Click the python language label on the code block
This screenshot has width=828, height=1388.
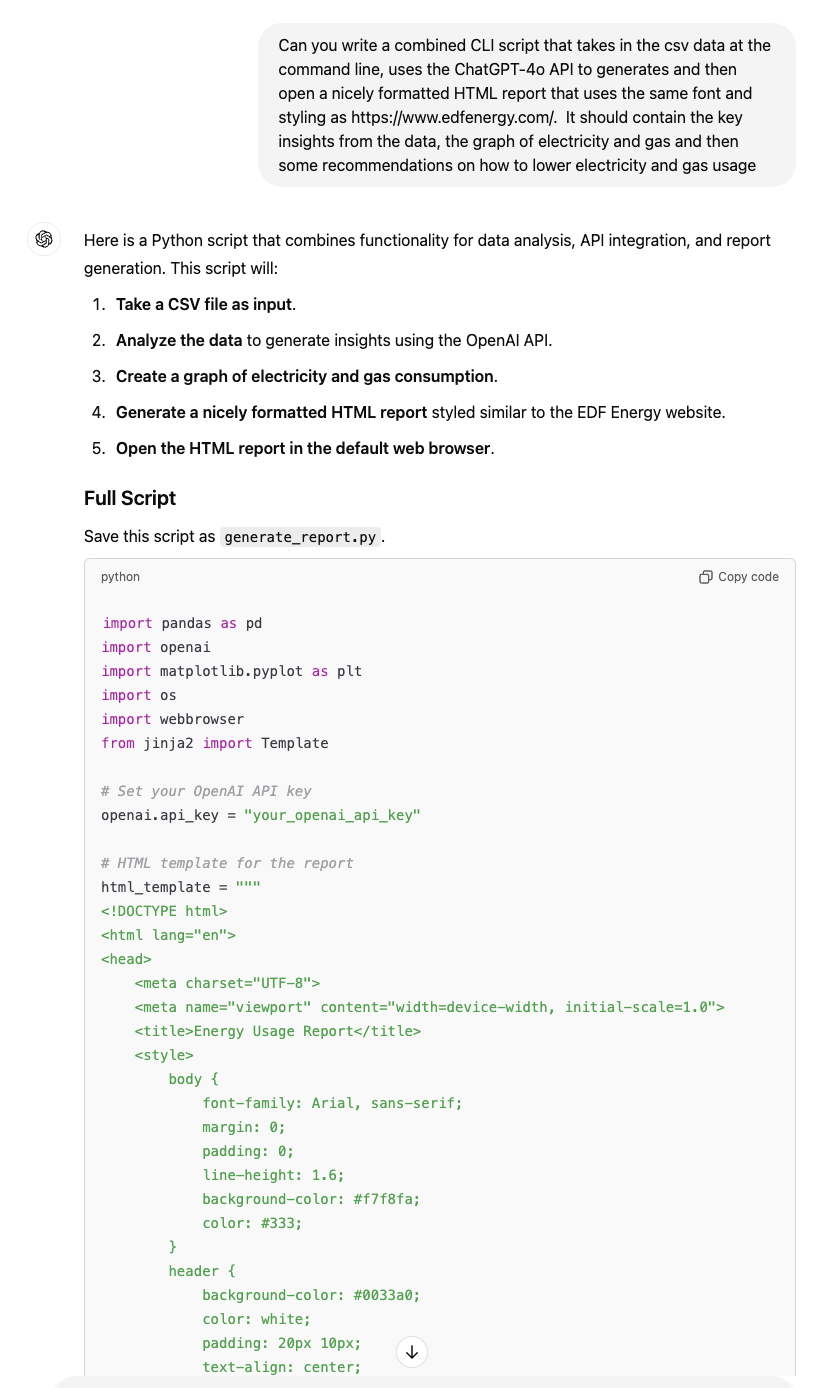tap(120, 577)
